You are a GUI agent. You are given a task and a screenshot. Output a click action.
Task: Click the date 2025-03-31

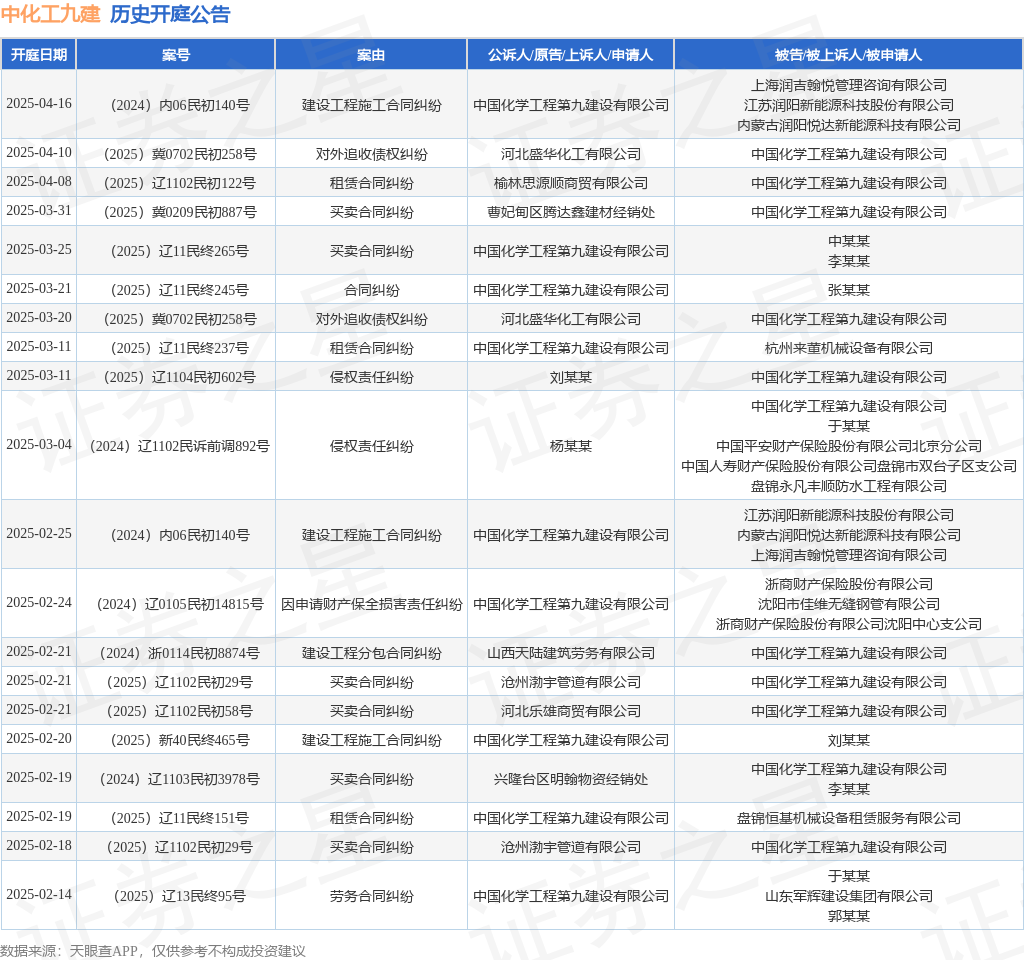39,211
